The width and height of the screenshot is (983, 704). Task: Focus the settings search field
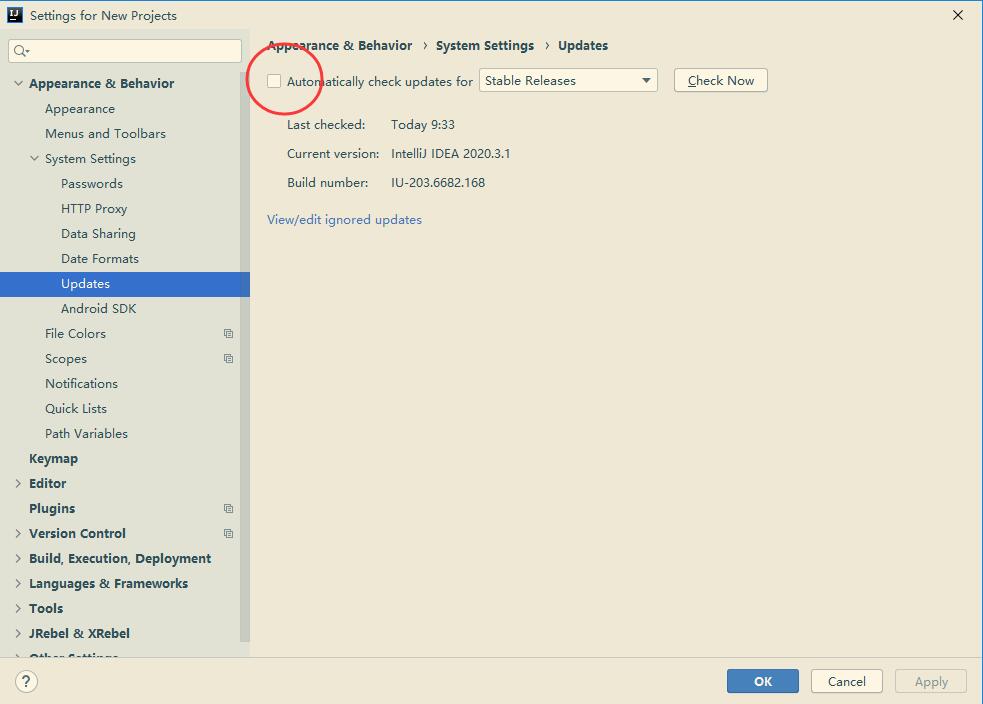[x=125, y=51]
